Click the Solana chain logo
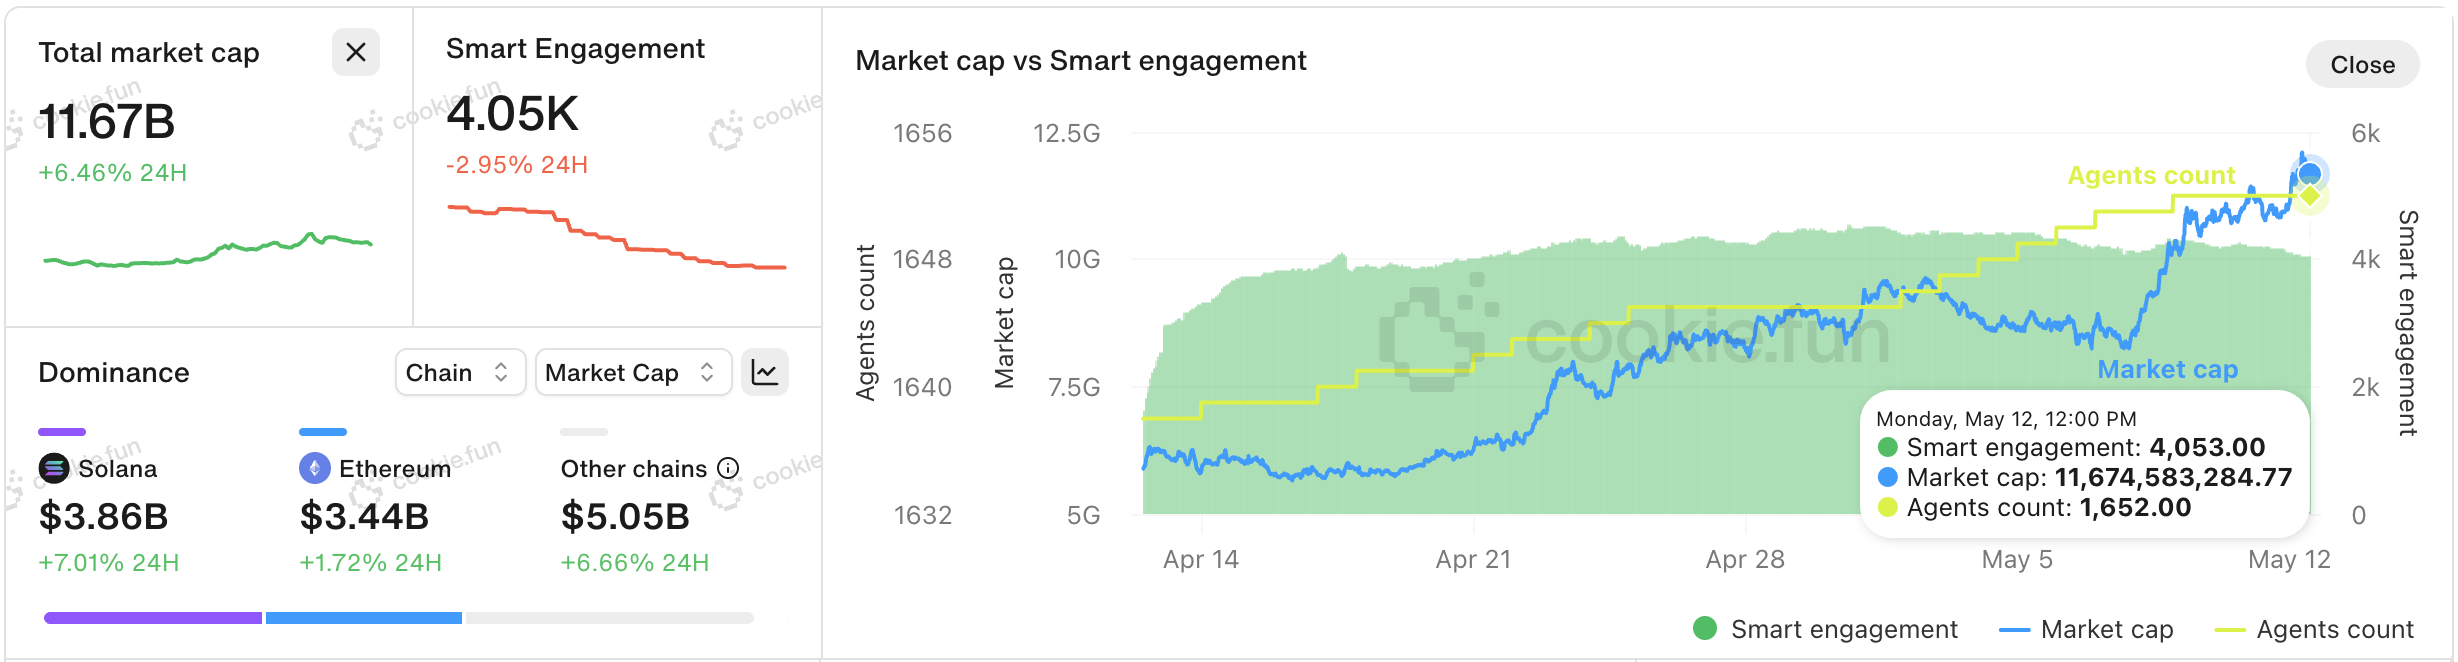Image resolution: width=2458 pixels, height=662 pixels. pos(54,468)
